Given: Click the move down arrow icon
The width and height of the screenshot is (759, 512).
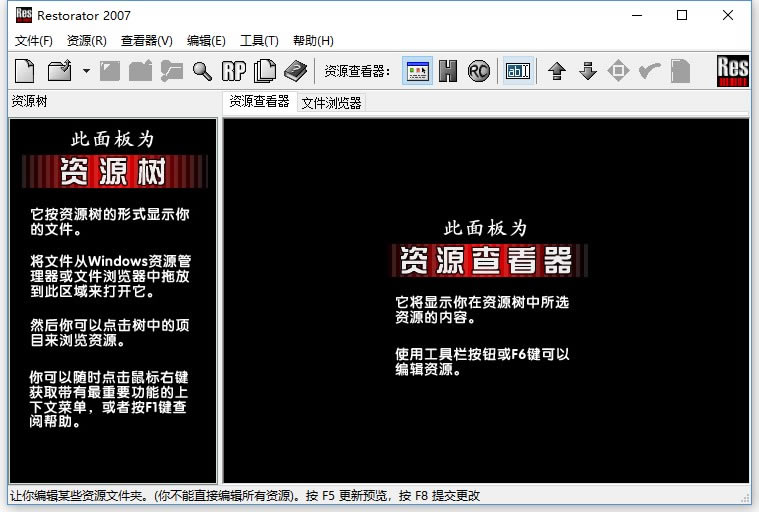Looking at the screenshot, I should tap(588, 71).
